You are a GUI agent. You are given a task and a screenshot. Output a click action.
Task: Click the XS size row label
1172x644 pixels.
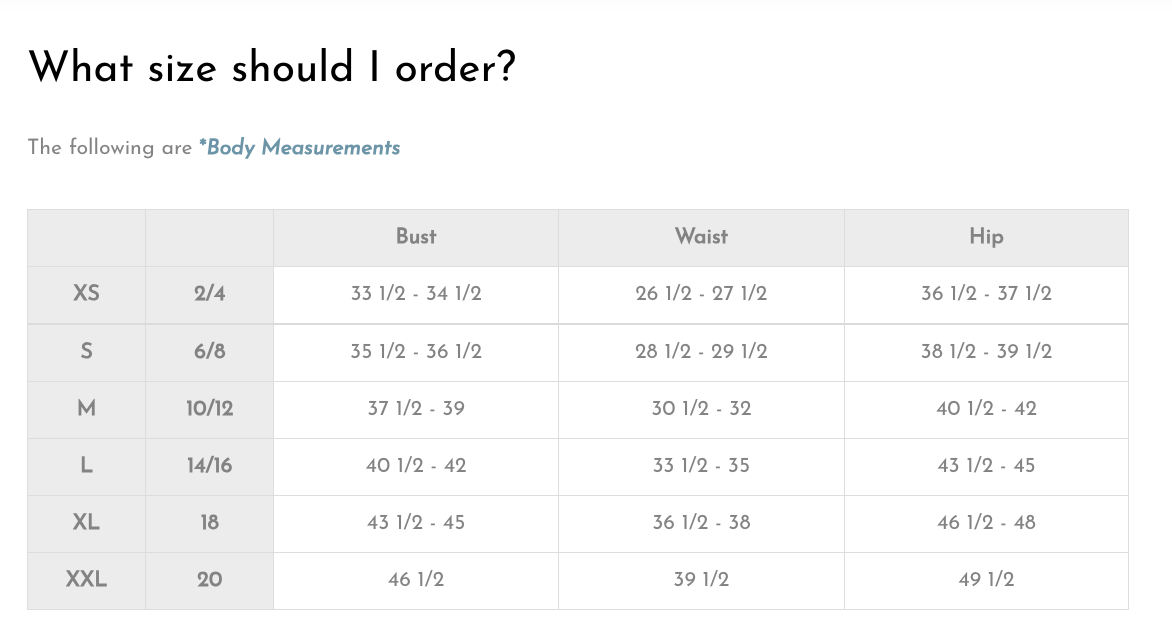click(86, 294)
